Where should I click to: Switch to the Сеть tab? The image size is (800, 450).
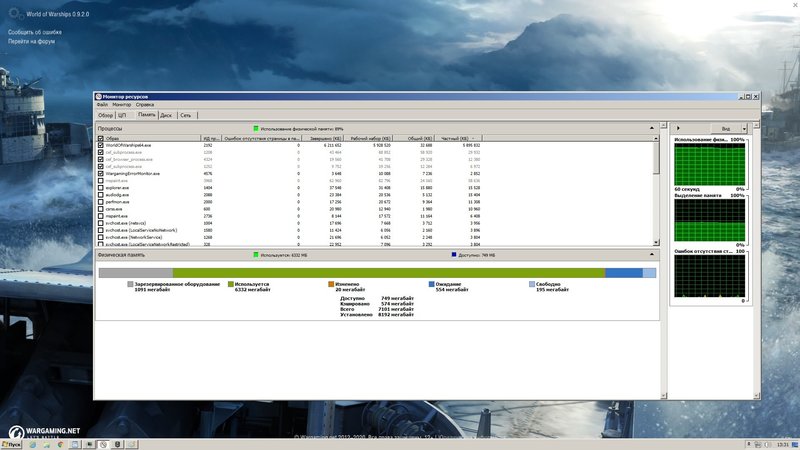pos(186,115)
